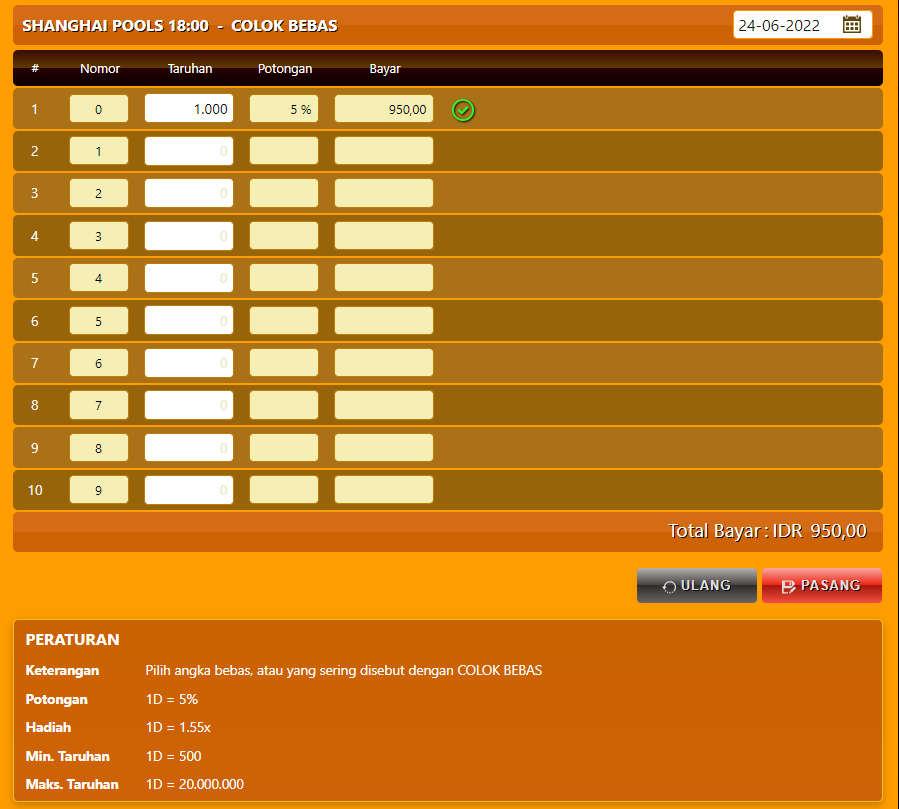Click the Taruhan box for Nomor 8
Image resolution: width=899 pixels, height=809 pixels.
click(189, 448)
